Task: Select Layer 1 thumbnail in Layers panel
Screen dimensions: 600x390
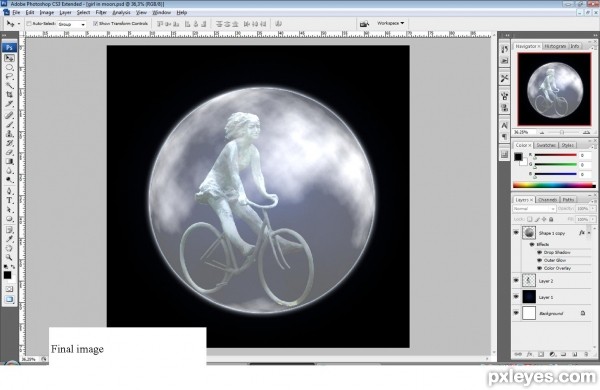Action: [x=529, y=297]
